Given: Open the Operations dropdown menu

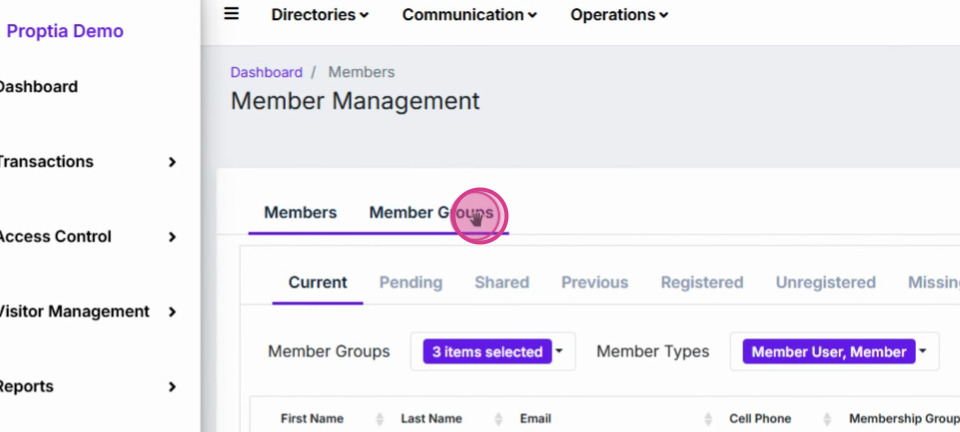Looking at the screenshot, I should click(619, 15).
